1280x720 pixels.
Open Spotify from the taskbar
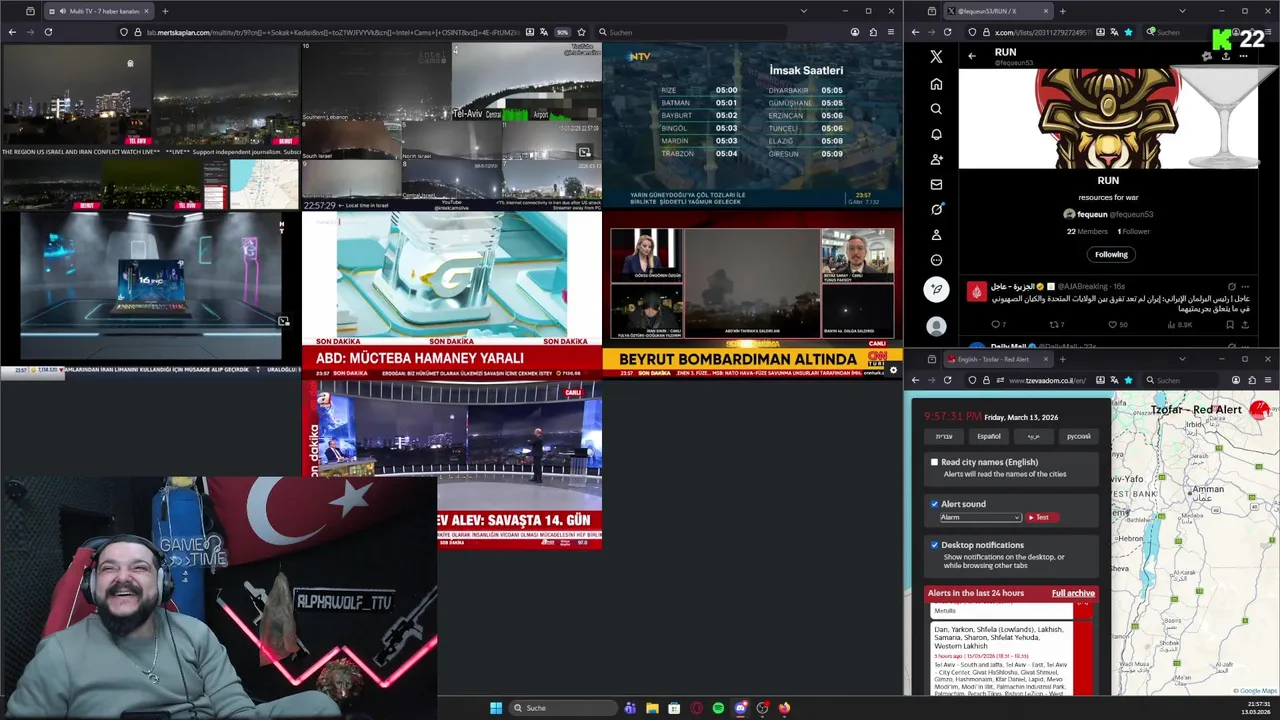click(718, 708)
